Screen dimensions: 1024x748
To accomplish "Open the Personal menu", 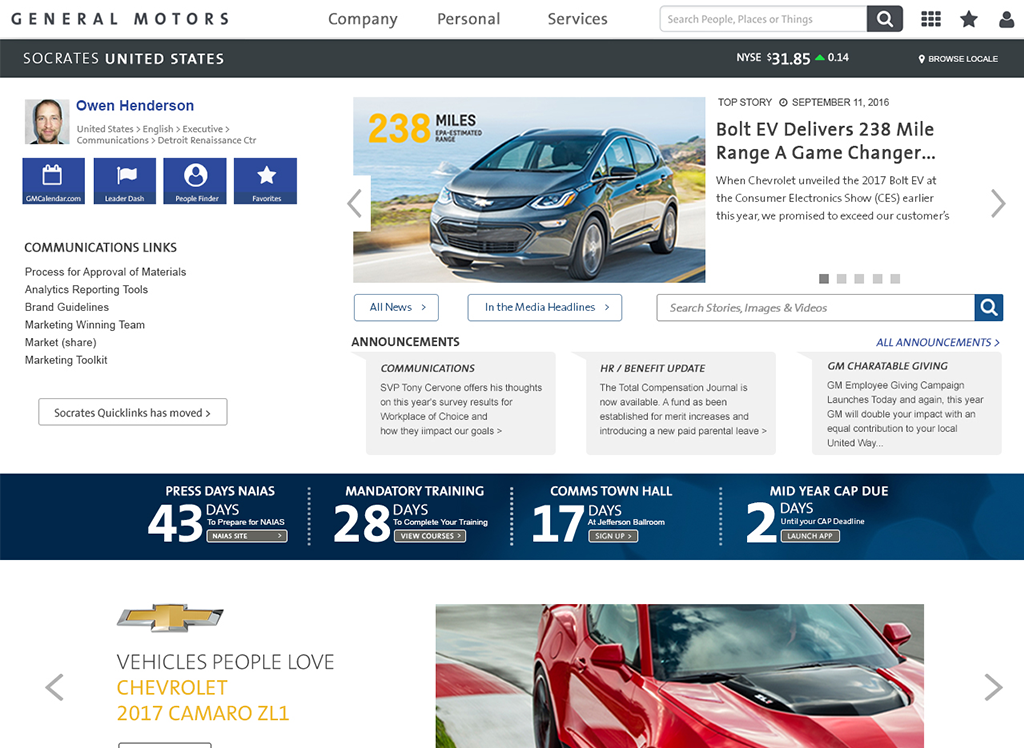I will [x=468, y=19].
